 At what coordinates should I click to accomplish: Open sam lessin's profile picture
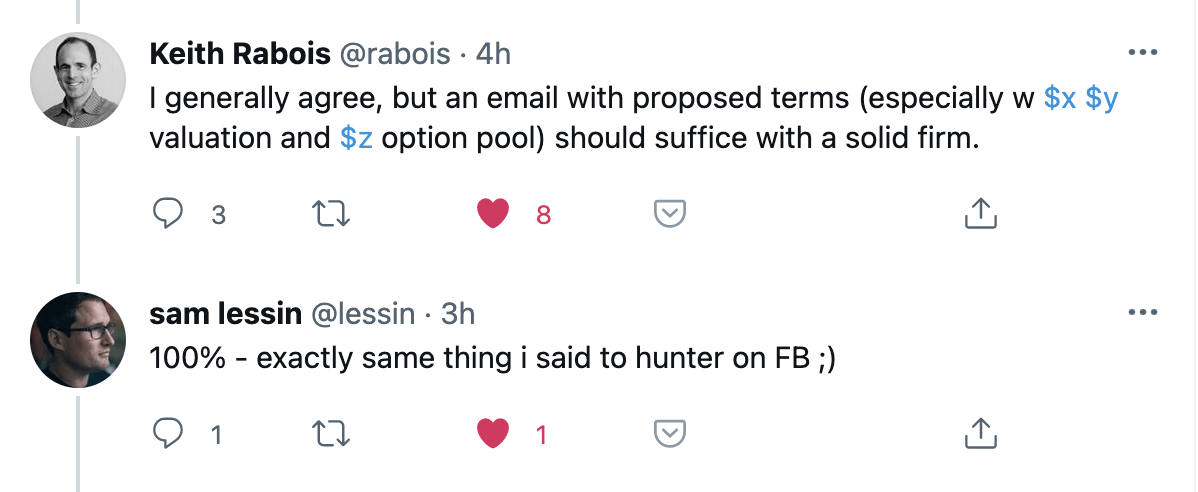(79, 340)
